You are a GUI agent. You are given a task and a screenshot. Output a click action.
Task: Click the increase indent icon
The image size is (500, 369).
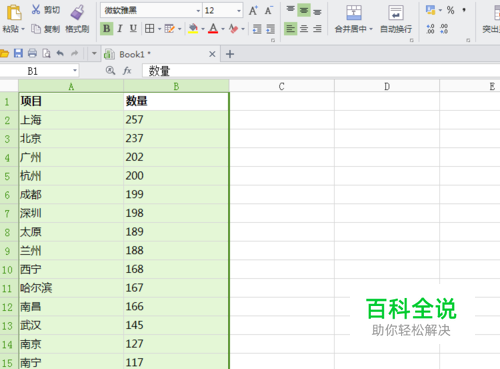click(270, 29)
